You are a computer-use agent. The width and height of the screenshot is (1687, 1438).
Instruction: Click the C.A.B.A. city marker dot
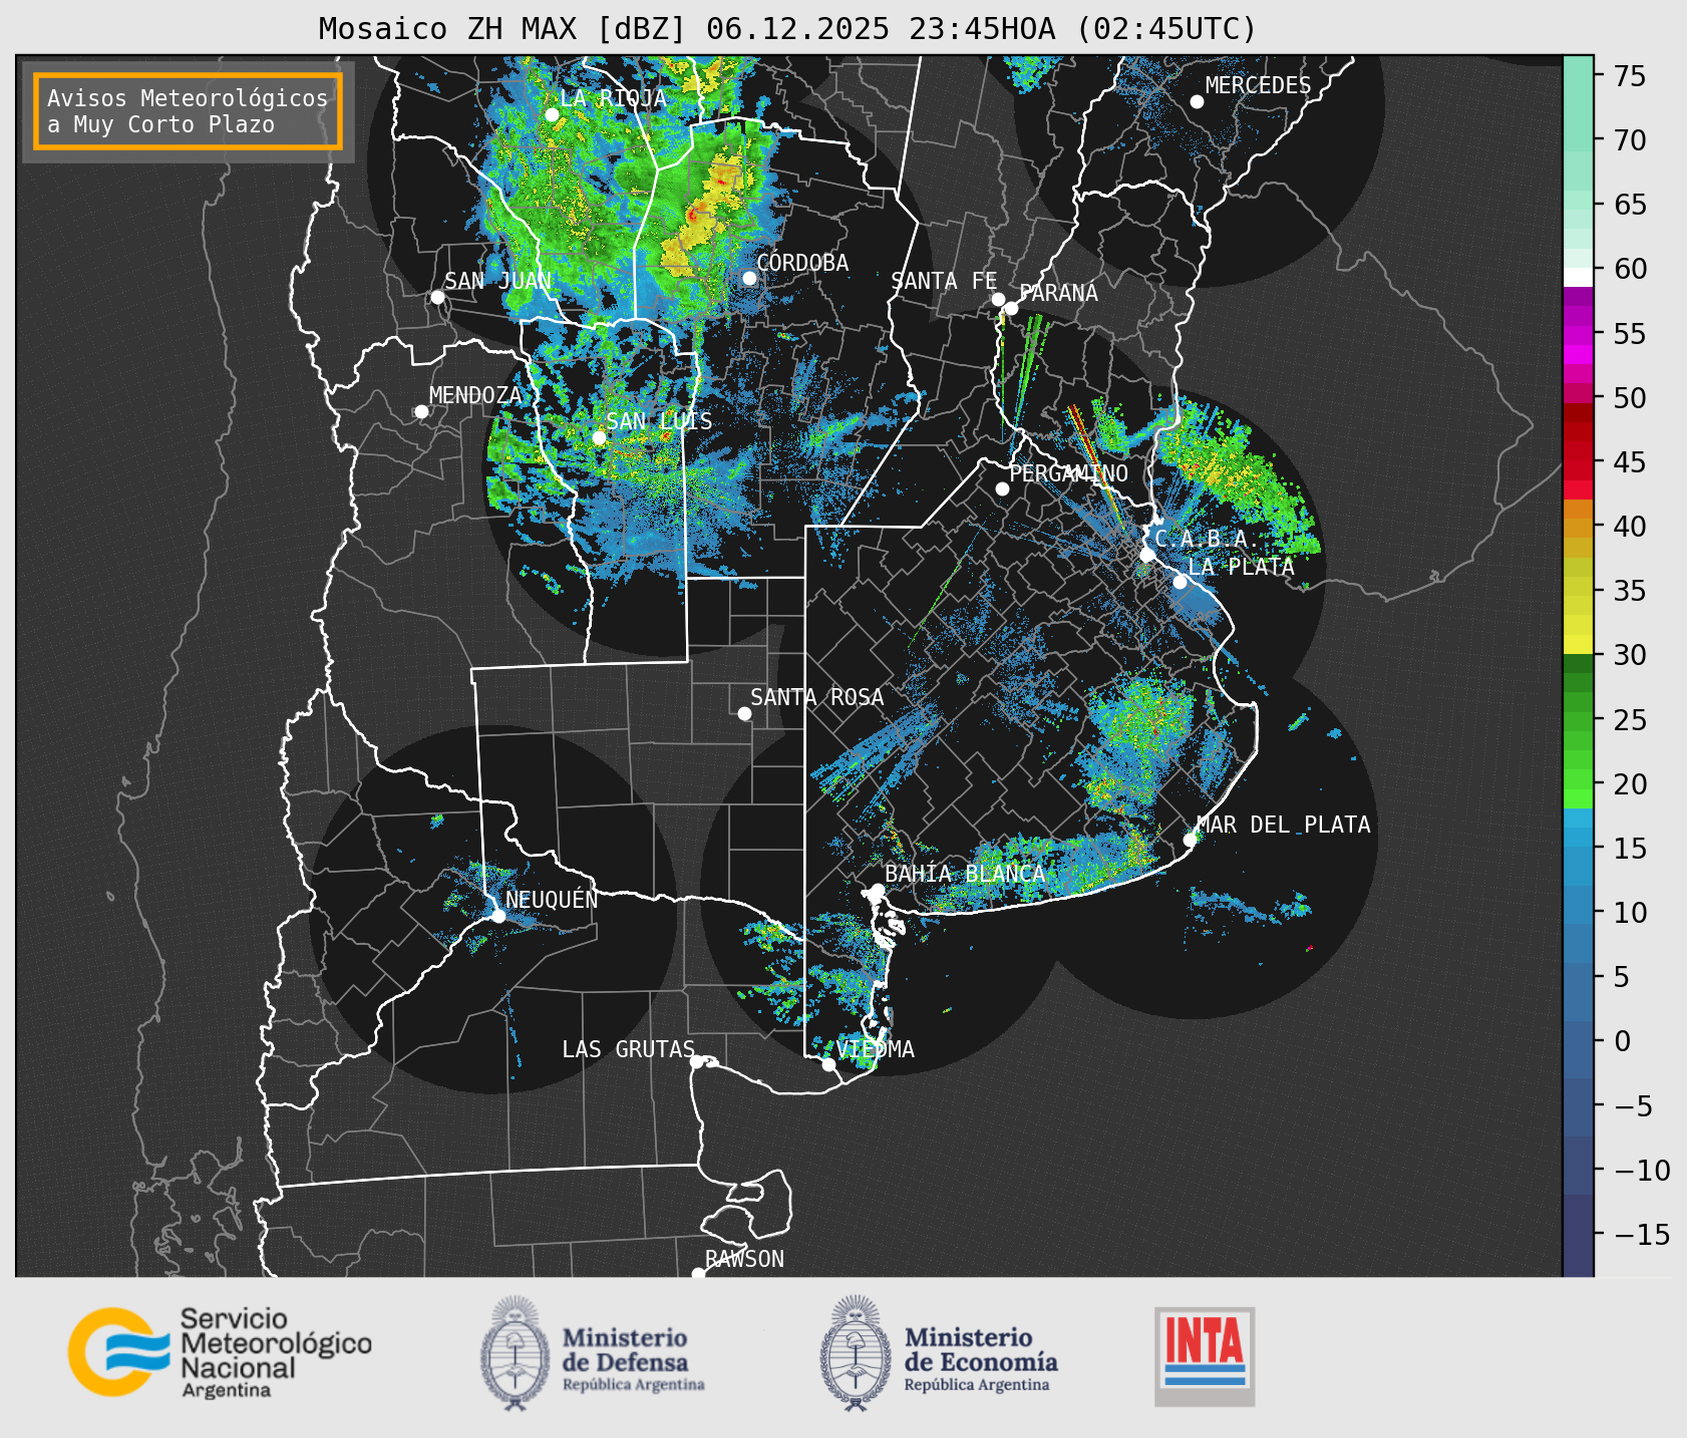(x=1148, y=555)
